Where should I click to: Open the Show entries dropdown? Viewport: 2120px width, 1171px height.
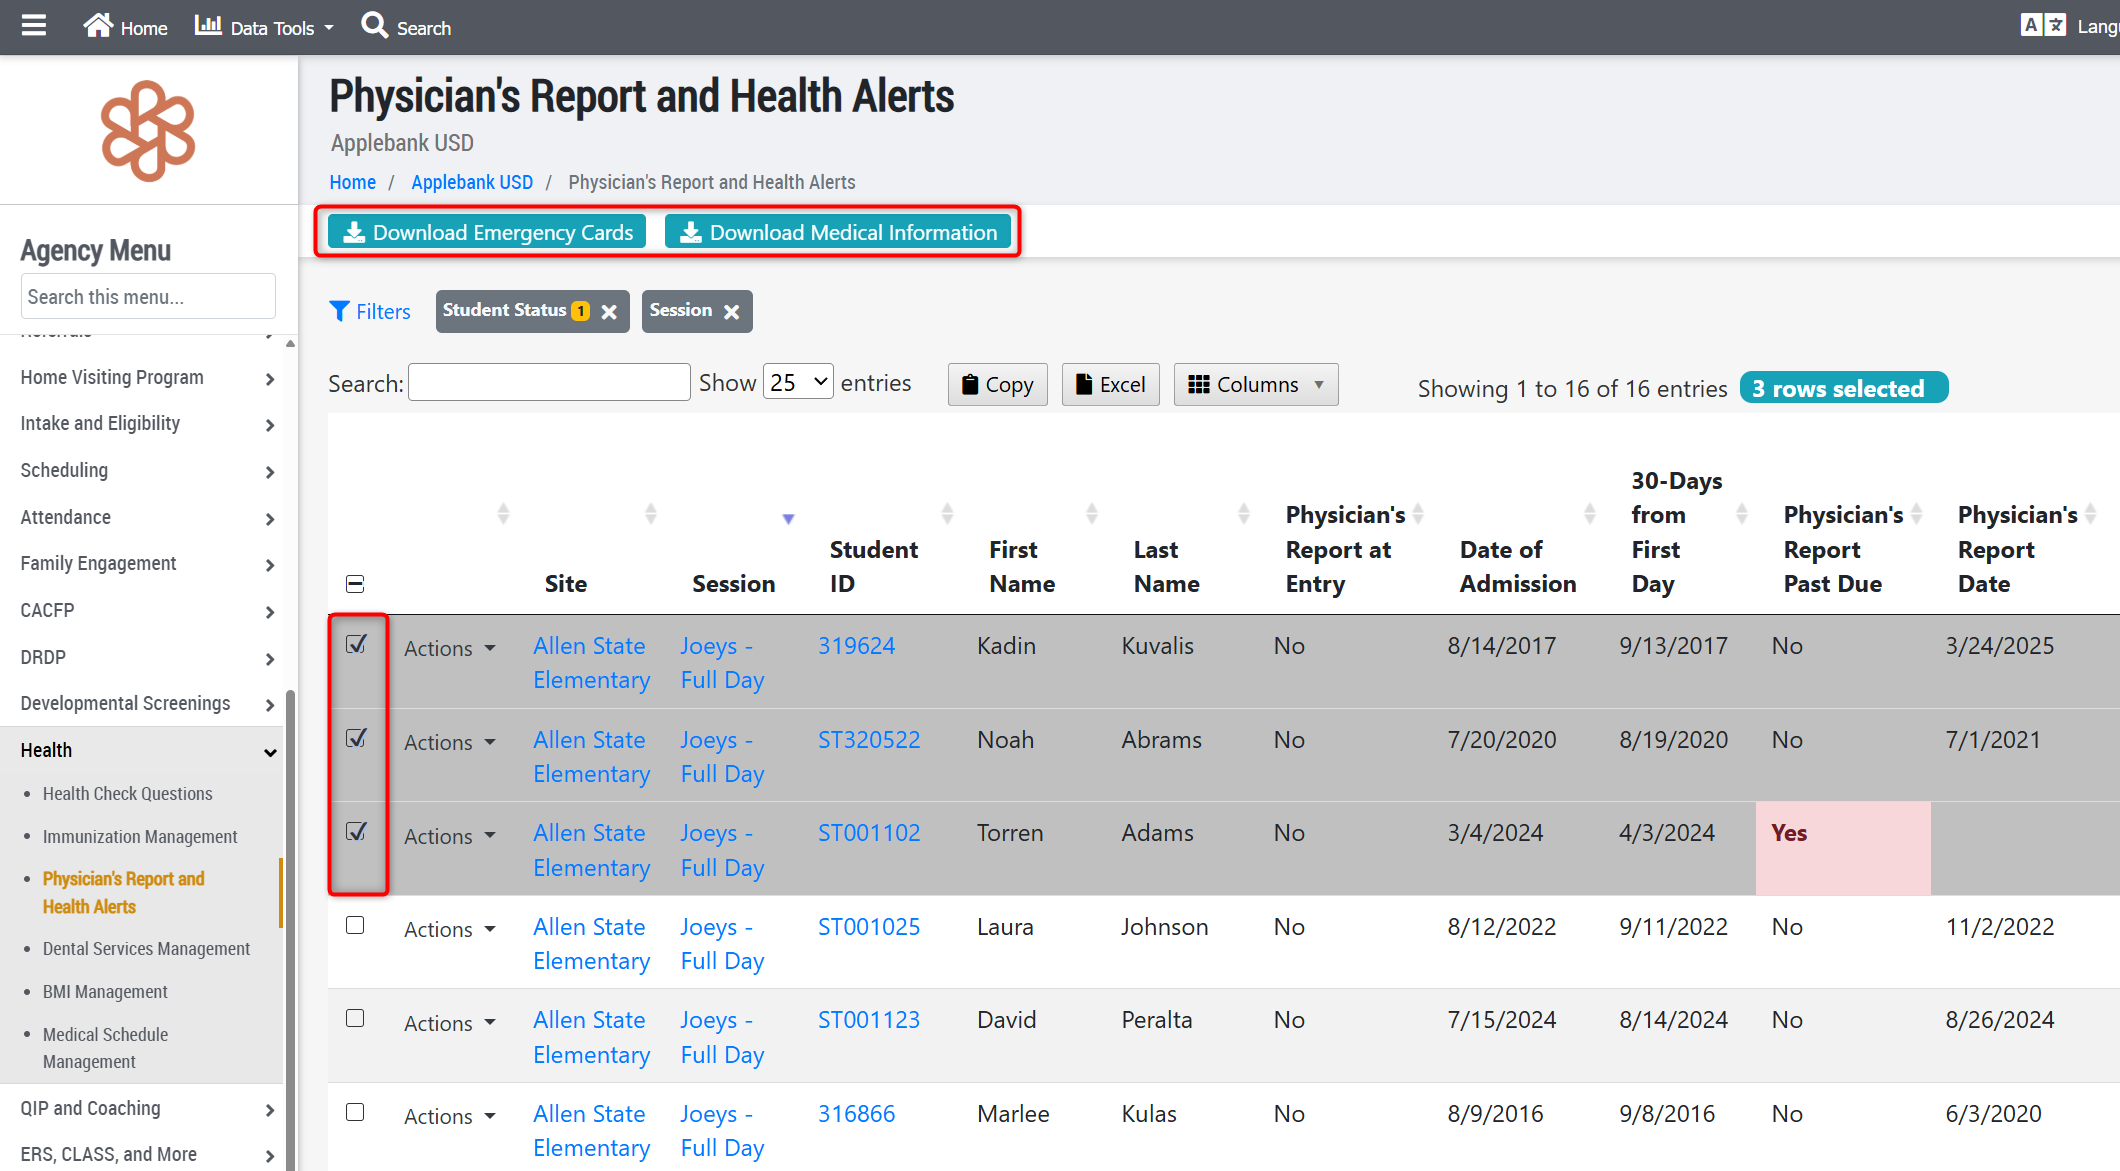pos(798,382)
